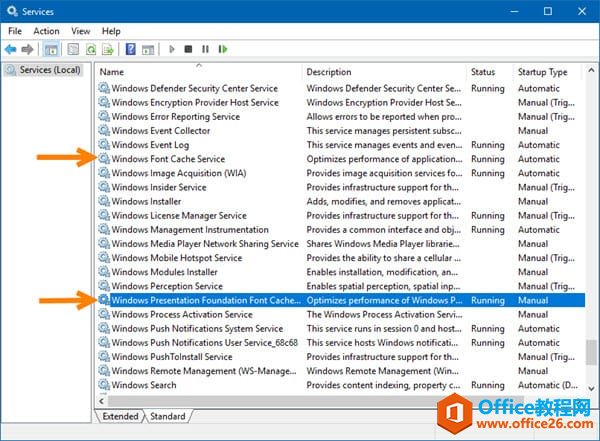Click gear icon of Windows Insider Service
Screen dimensions: 600x441
[x=104, y=187]
